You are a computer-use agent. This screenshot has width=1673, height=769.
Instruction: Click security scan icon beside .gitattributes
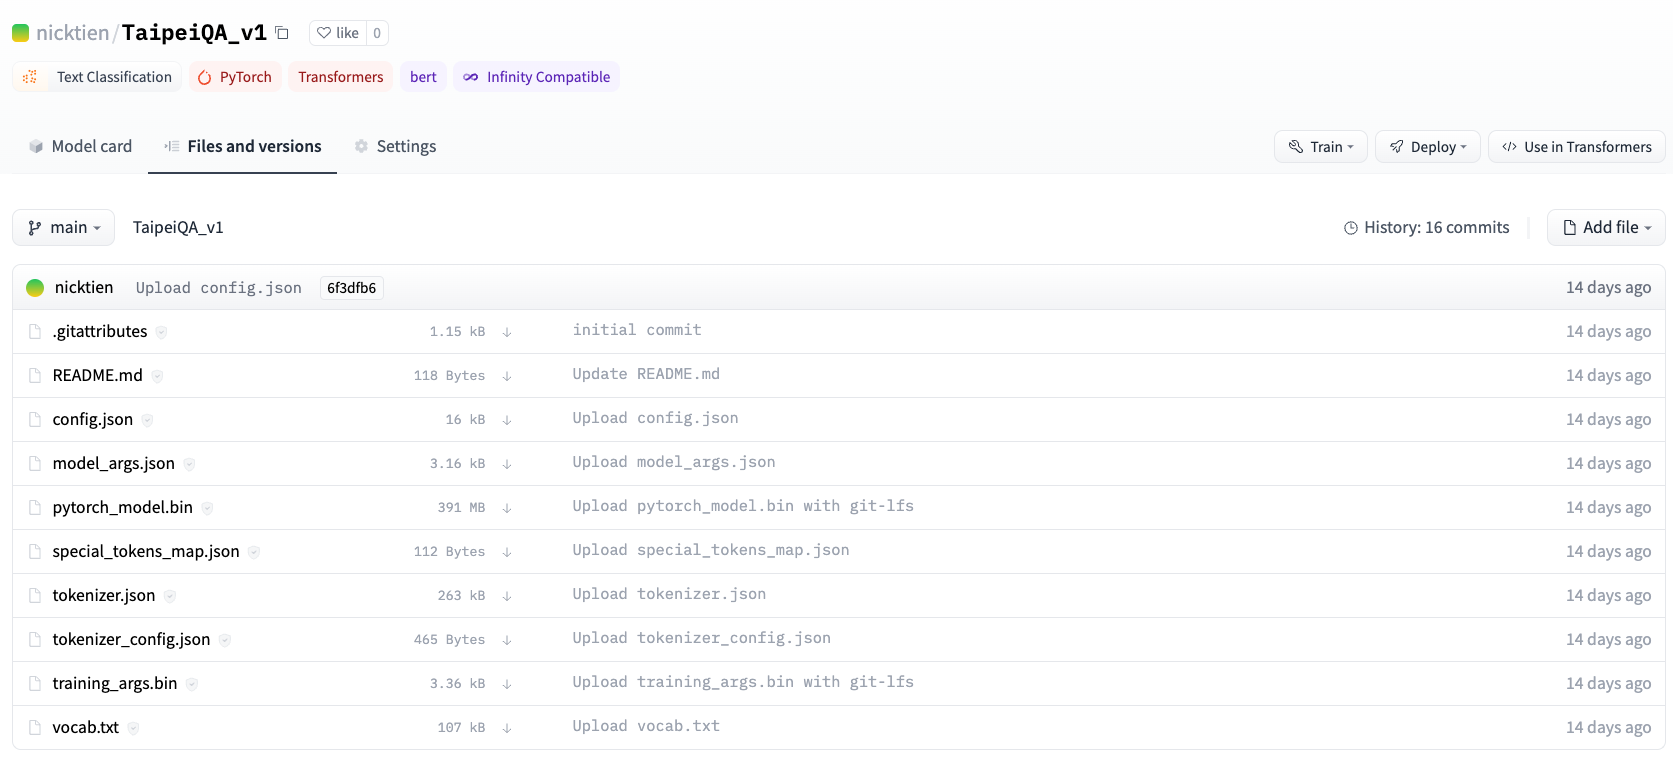161,332
